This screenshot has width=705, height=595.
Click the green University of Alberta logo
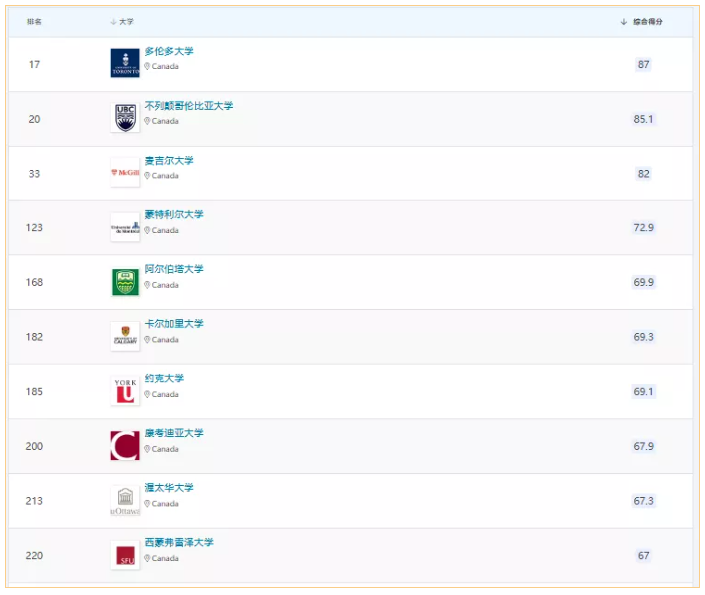coord(125,282)
